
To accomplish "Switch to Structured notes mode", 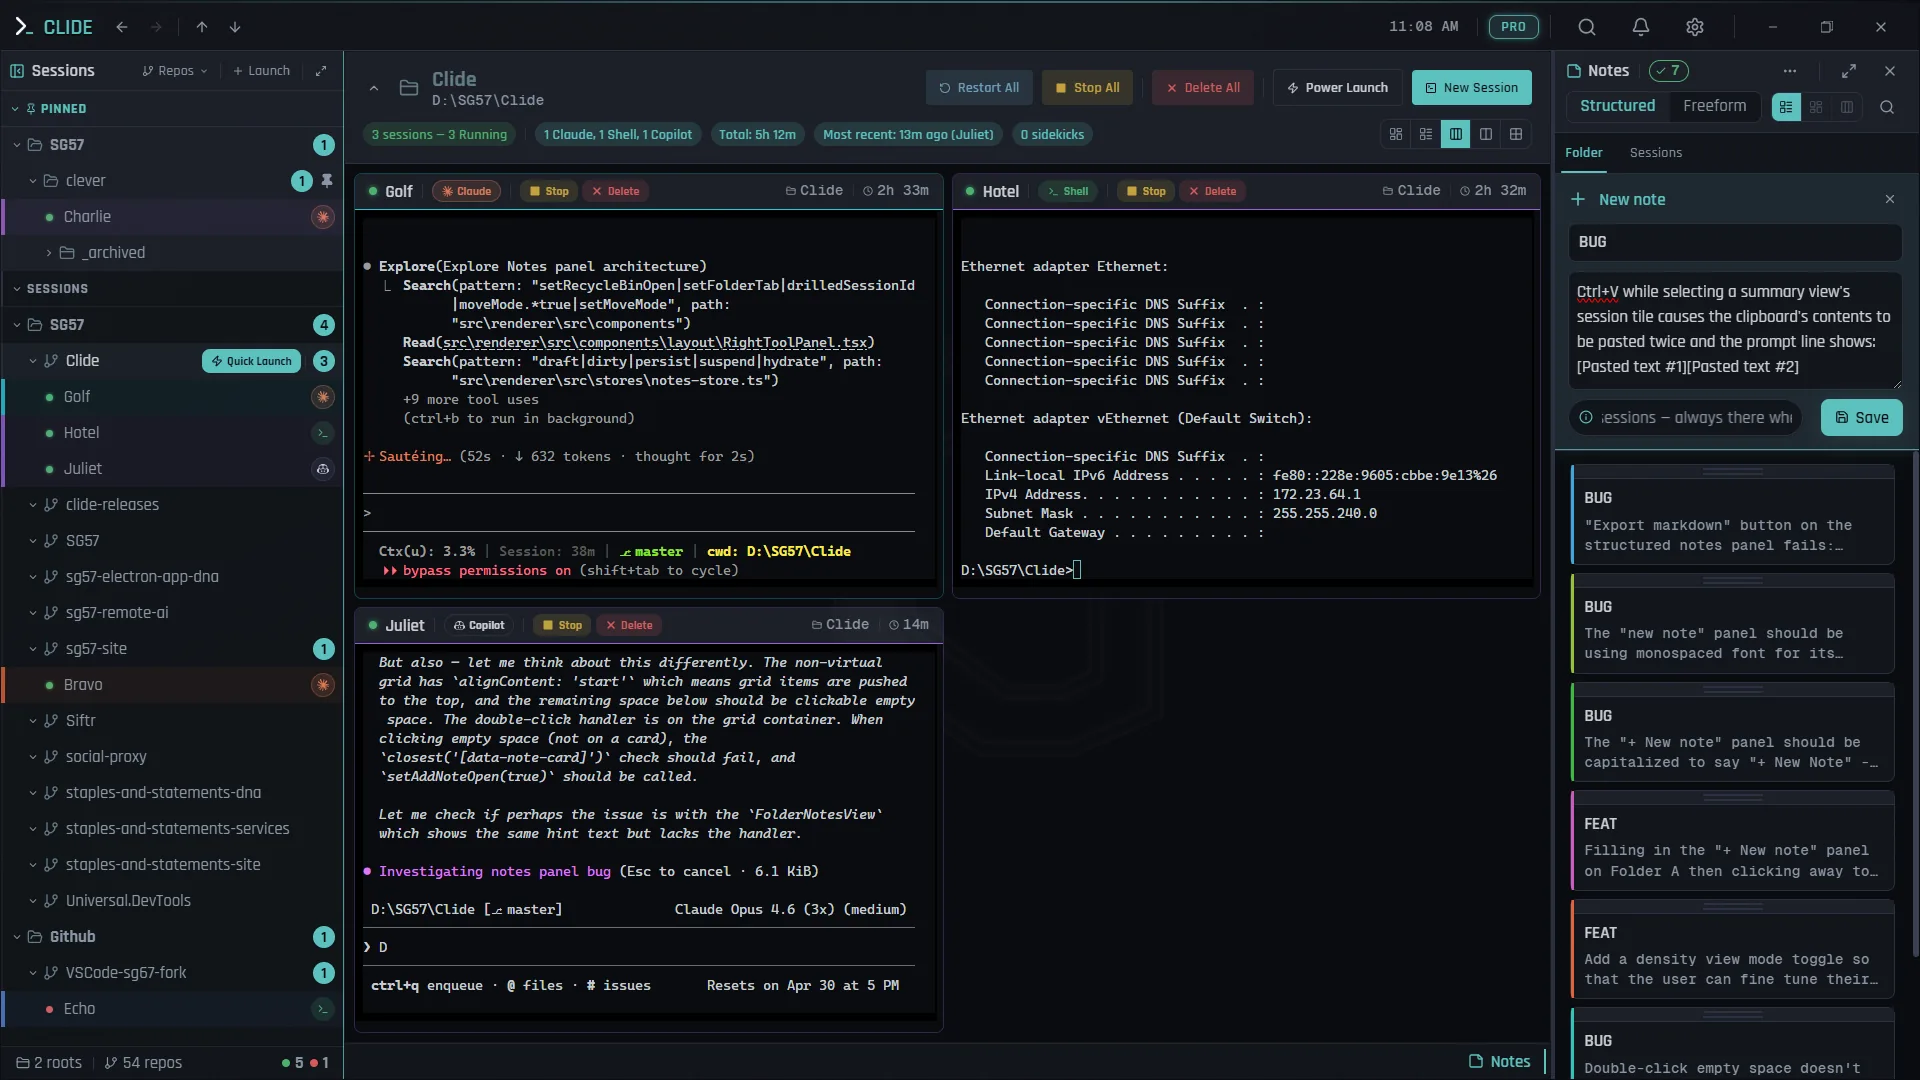I will click(x=1617, y=106).
